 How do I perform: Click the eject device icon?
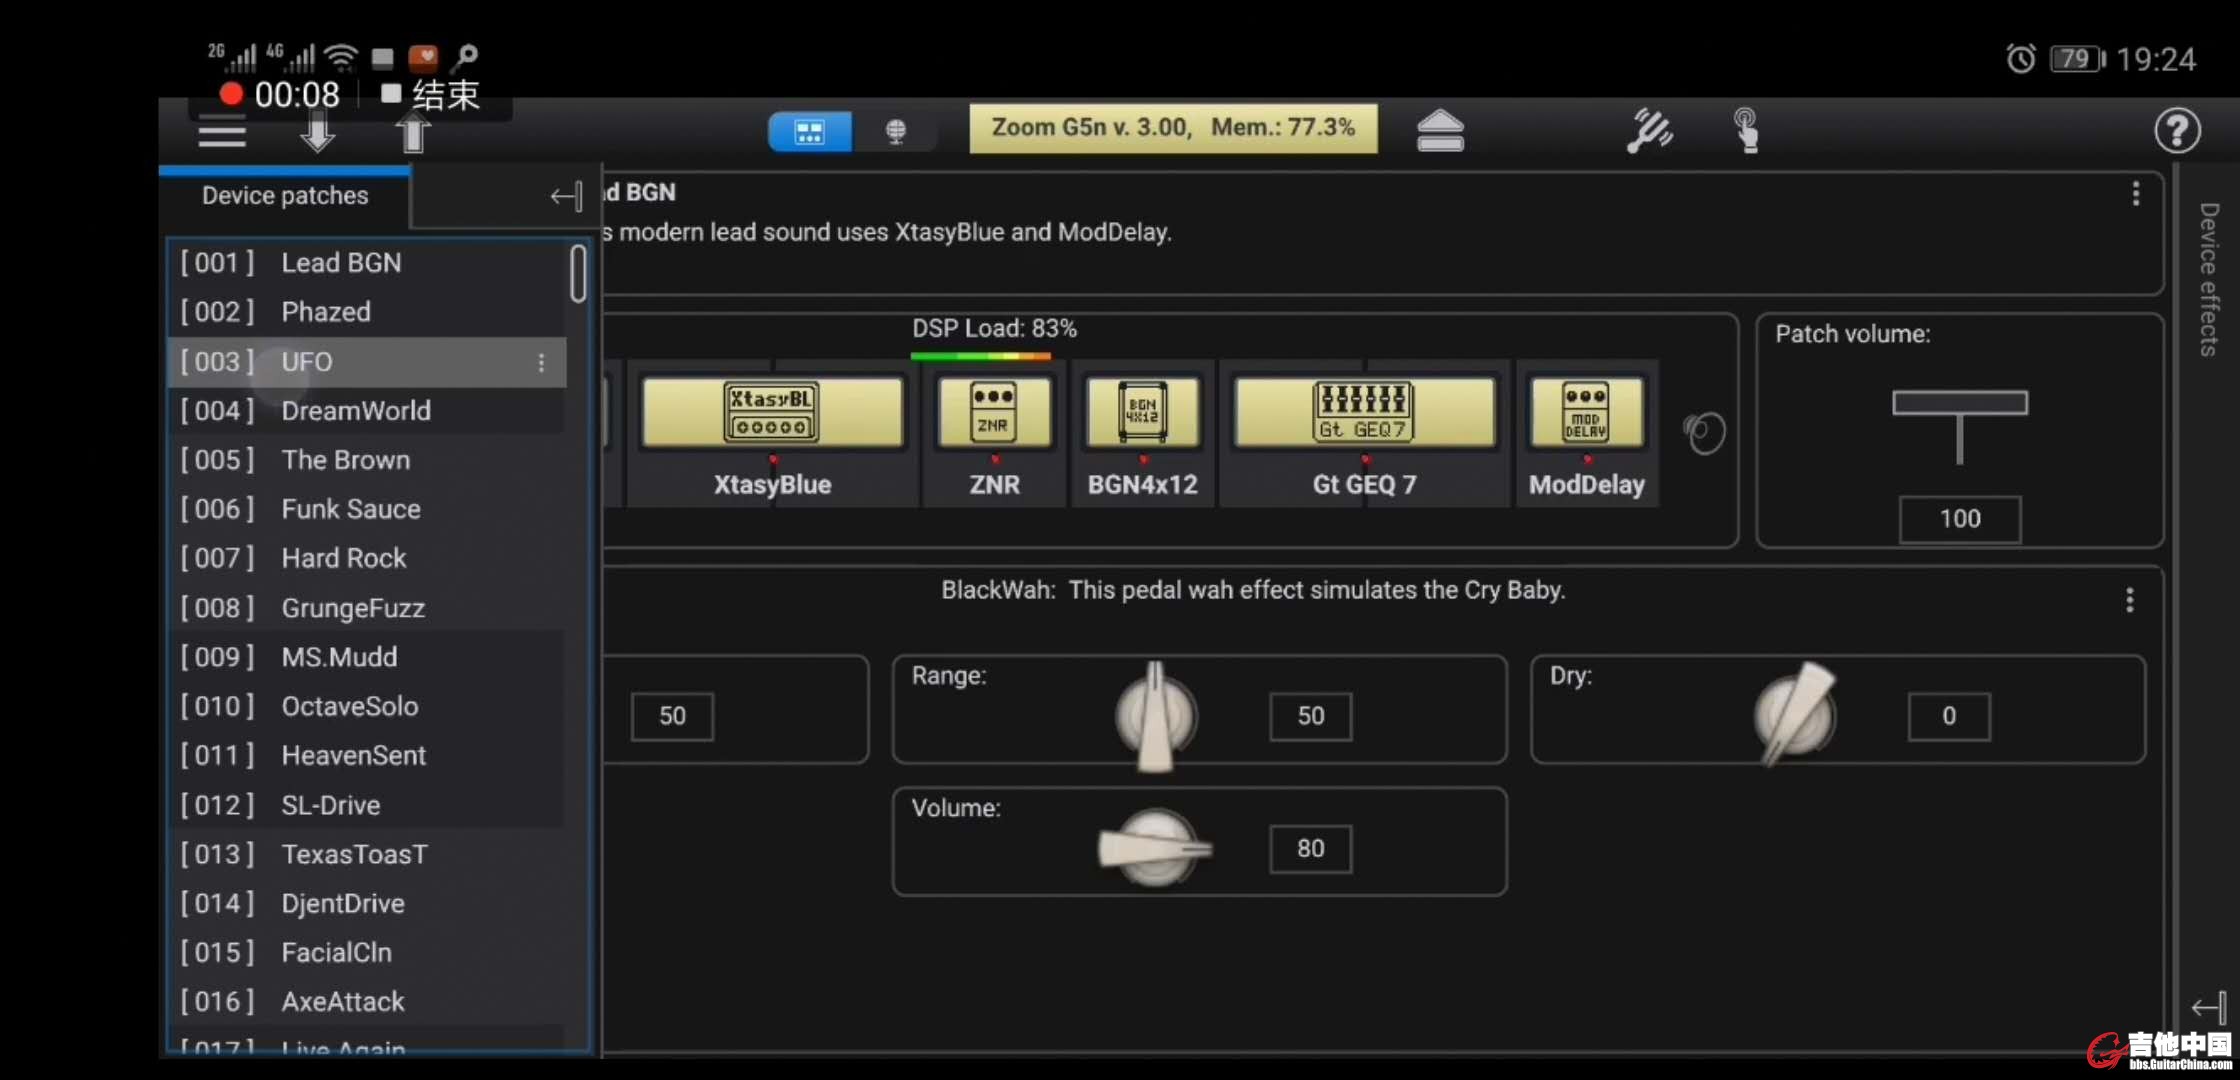(1440, 131)
